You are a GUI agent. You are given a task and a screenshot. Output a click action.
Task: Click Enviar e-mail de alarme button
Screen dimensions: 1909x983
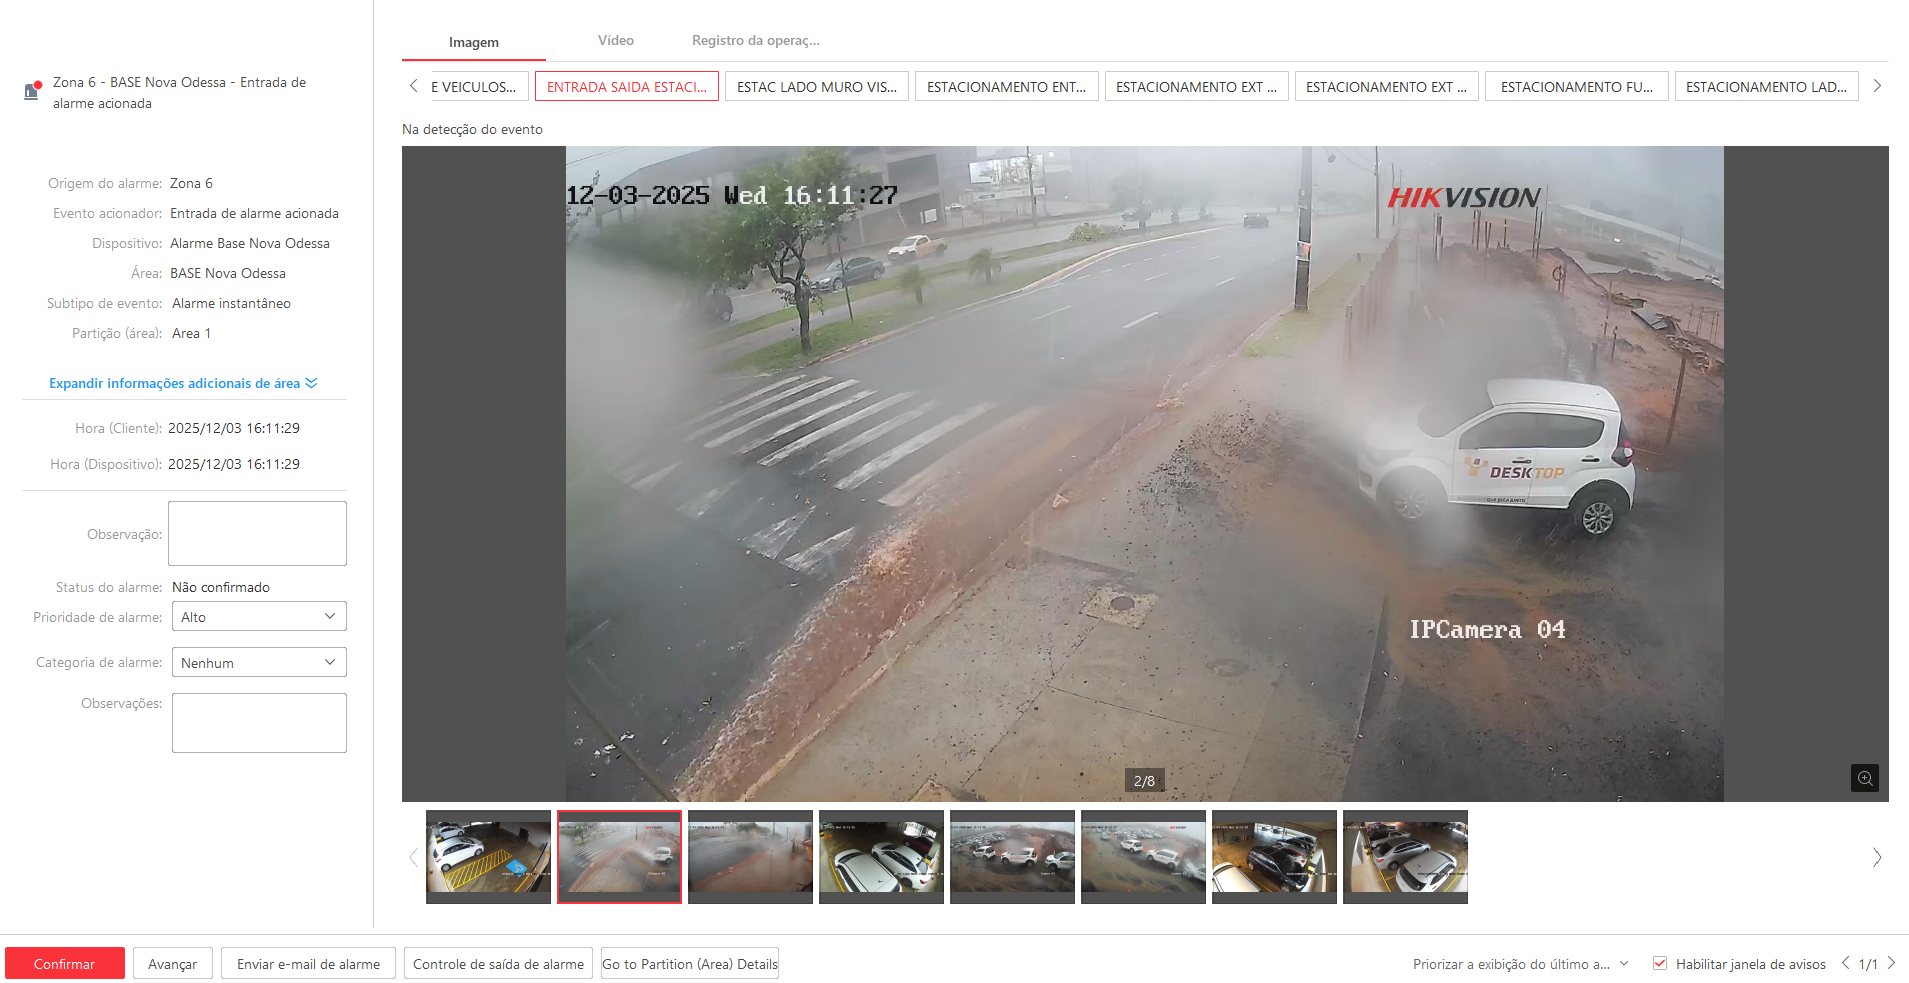coord(308,964)
